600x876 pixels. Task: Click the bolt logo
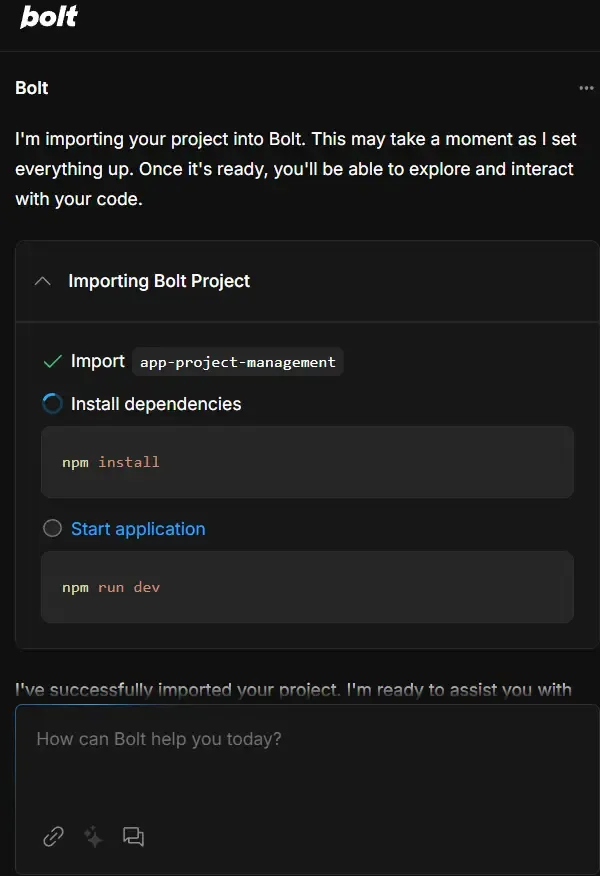click(x=49, y=17)
